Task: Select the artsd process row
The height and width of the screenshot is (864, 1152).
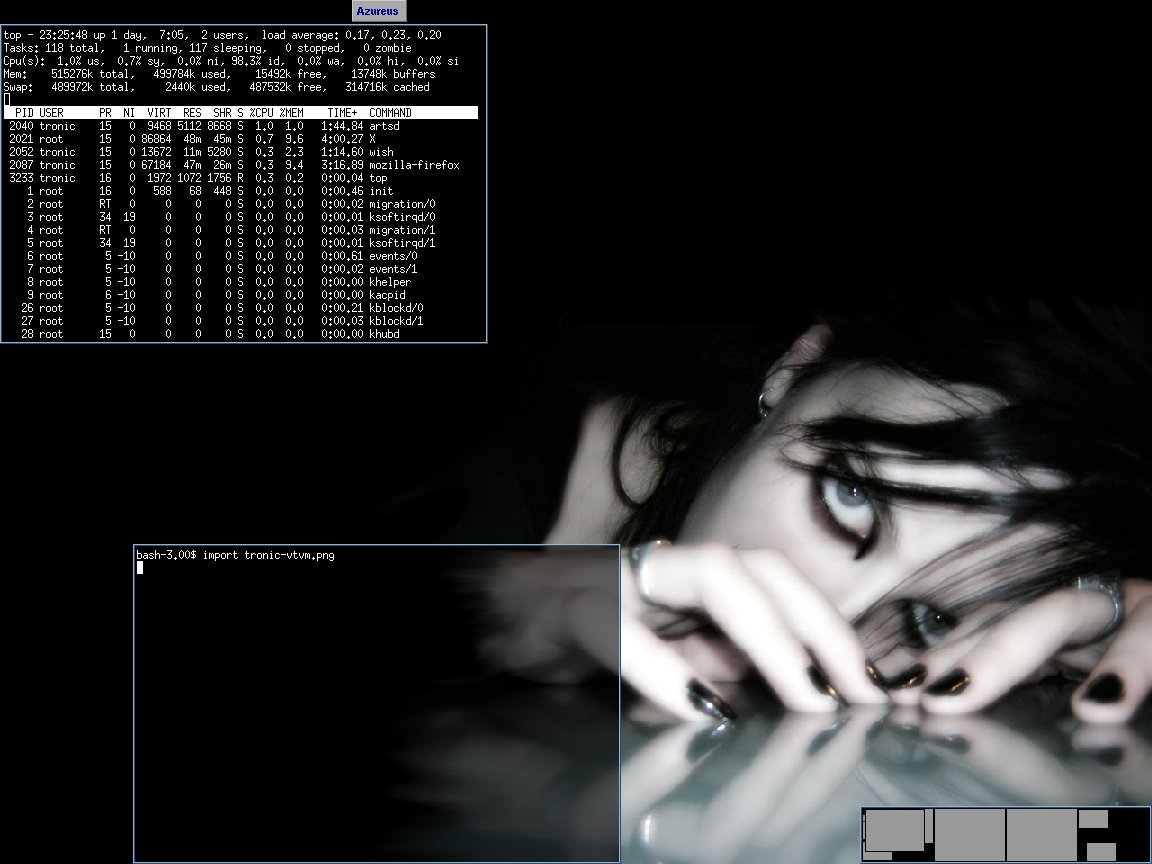Action: click(x=241, y=126)
